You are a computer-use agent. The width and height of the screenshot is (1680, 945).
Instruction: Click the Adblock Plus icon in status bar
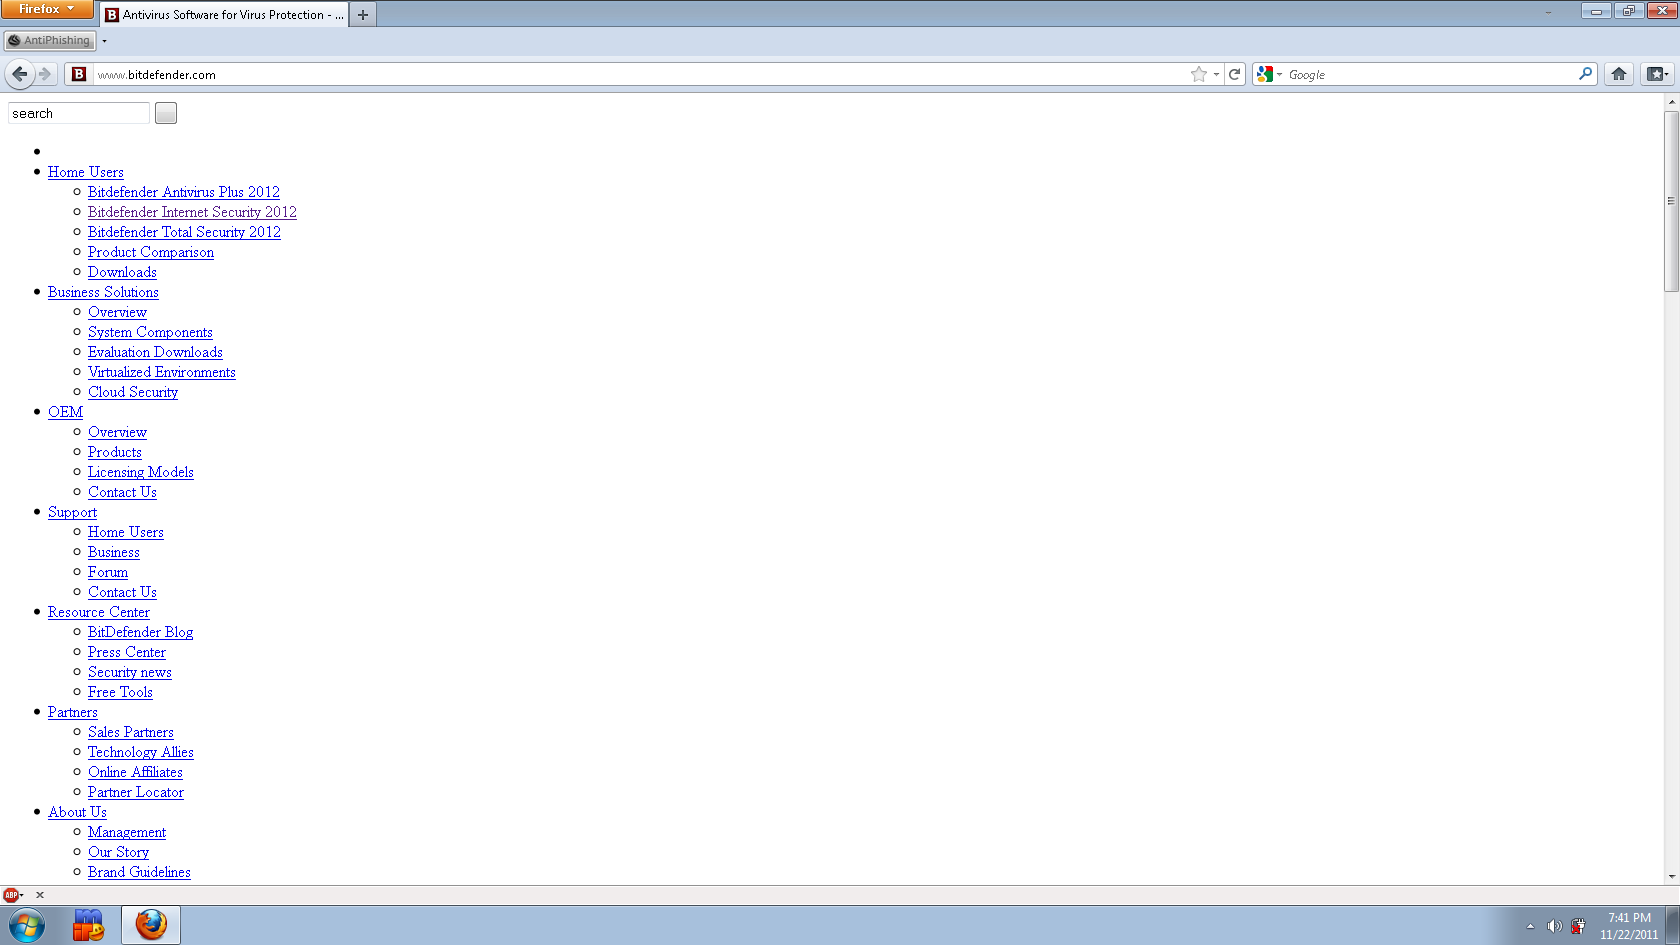pos(10,895)
